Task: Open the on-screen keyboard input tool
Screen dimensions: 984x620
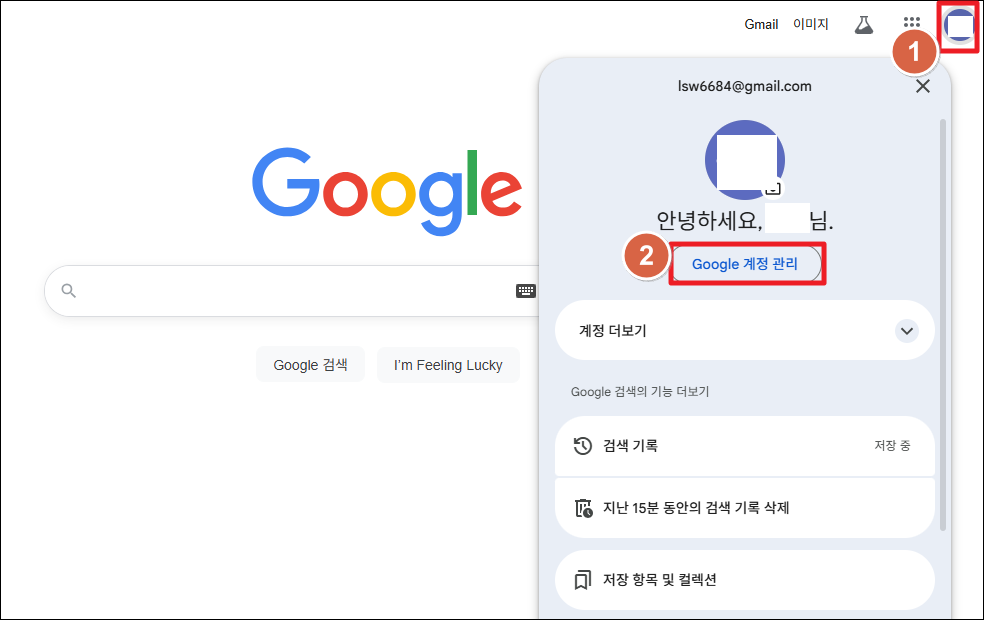Action: tap(526, 291)
